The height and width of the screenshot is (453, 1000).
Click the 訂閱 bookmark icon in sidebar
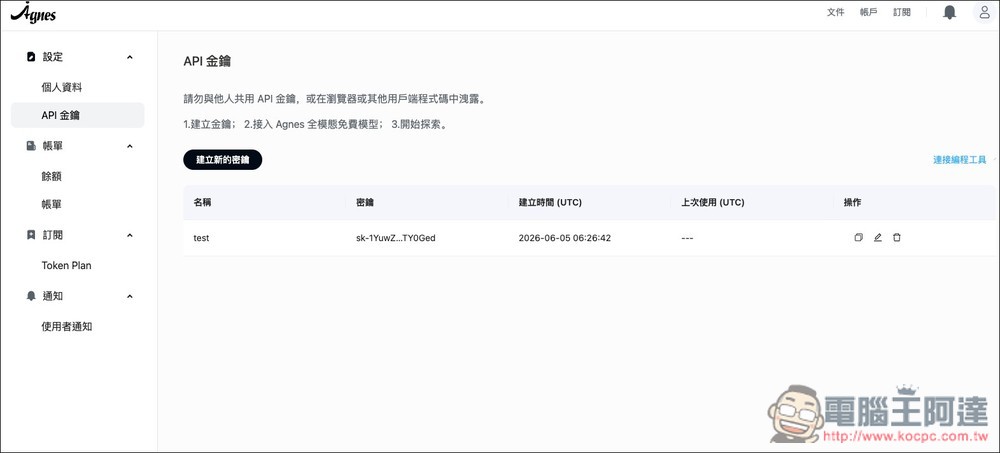(31, 235)
